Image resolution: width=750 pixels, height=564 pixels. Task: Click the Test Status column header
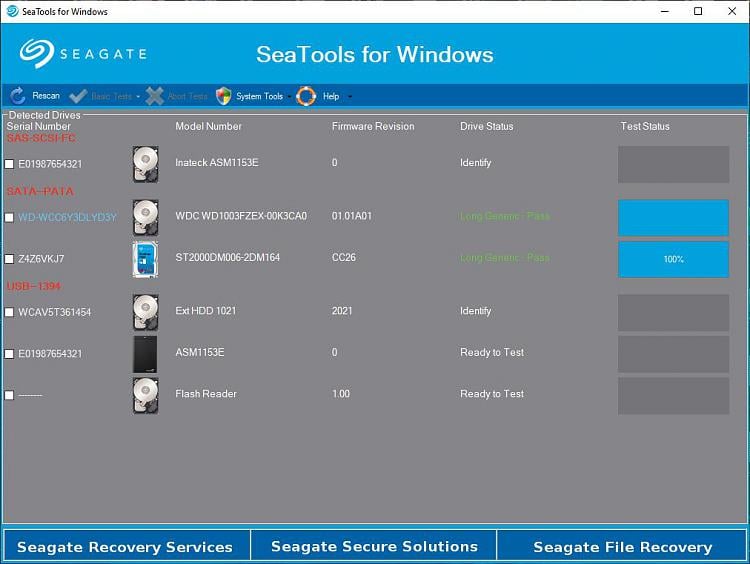pyautogui.click(x=645, y=126)
